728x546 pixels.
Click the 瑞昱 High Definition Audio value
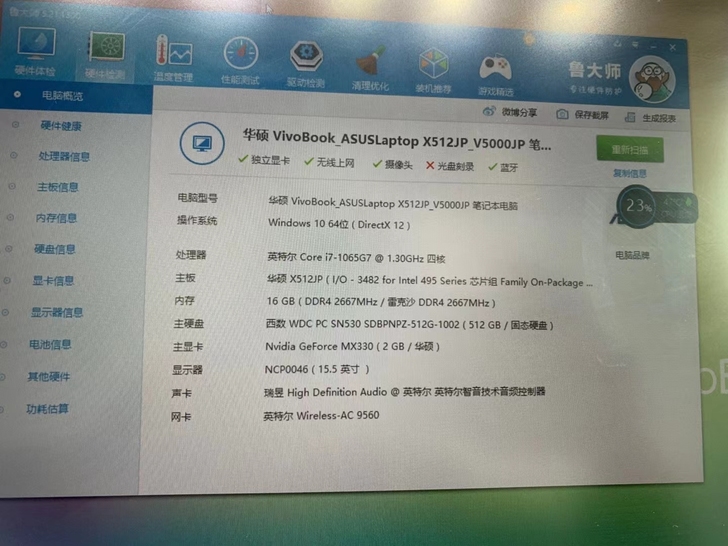click(404, 392)
